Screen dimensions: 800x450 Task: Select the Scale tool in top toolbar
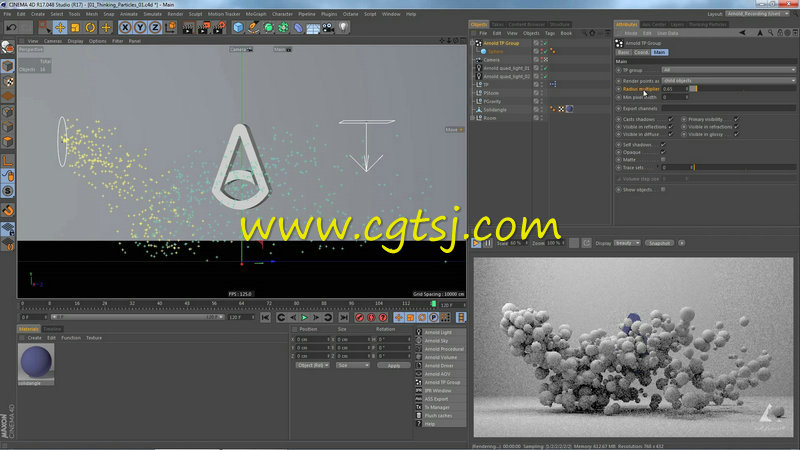point(76,27)
